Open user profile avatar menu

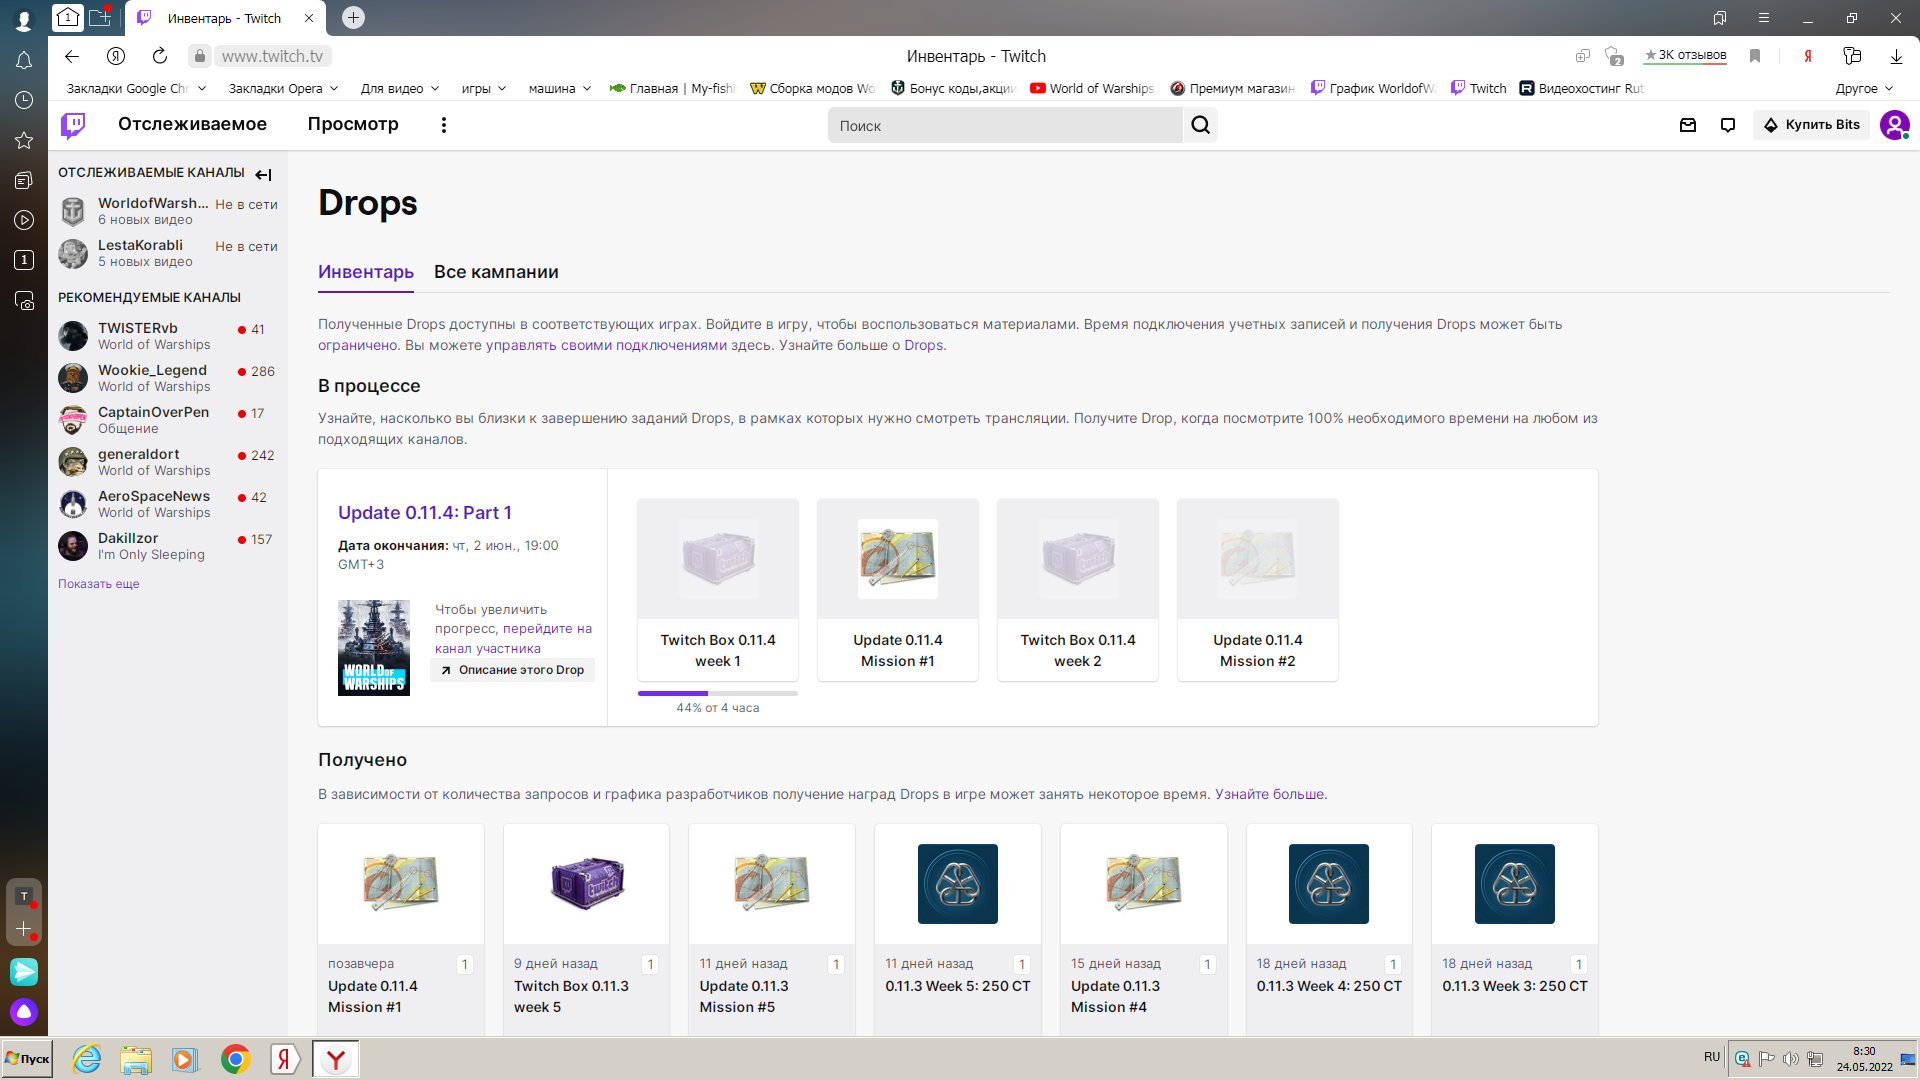[x=1894, y=125]
